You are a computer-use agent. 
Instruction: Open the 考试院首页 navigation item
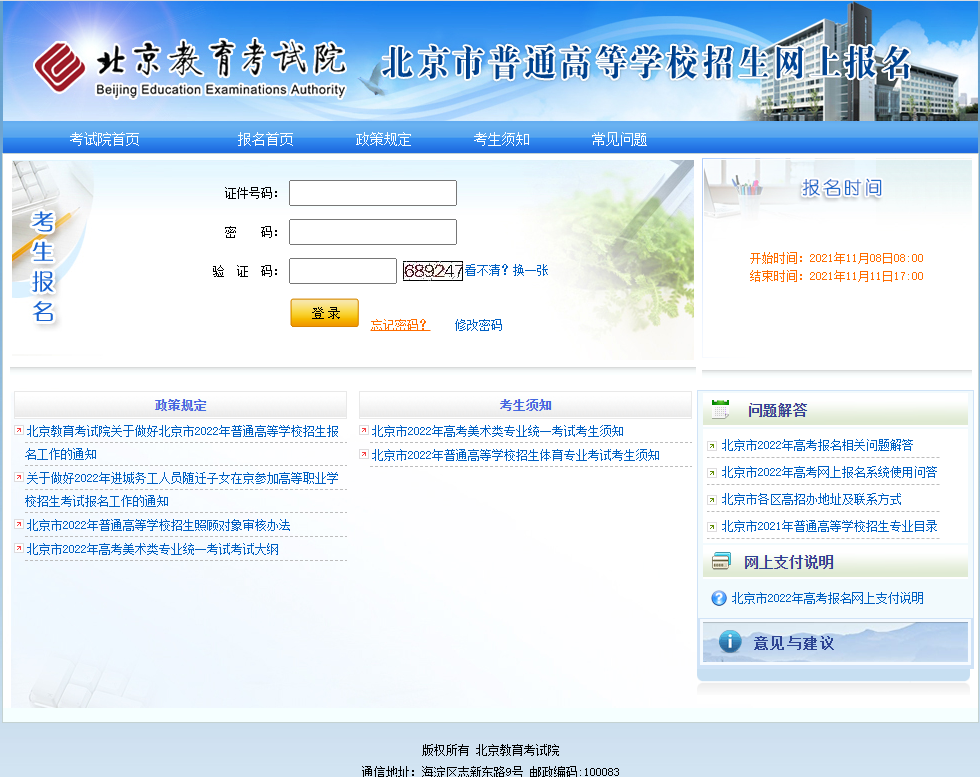(104, 139)
